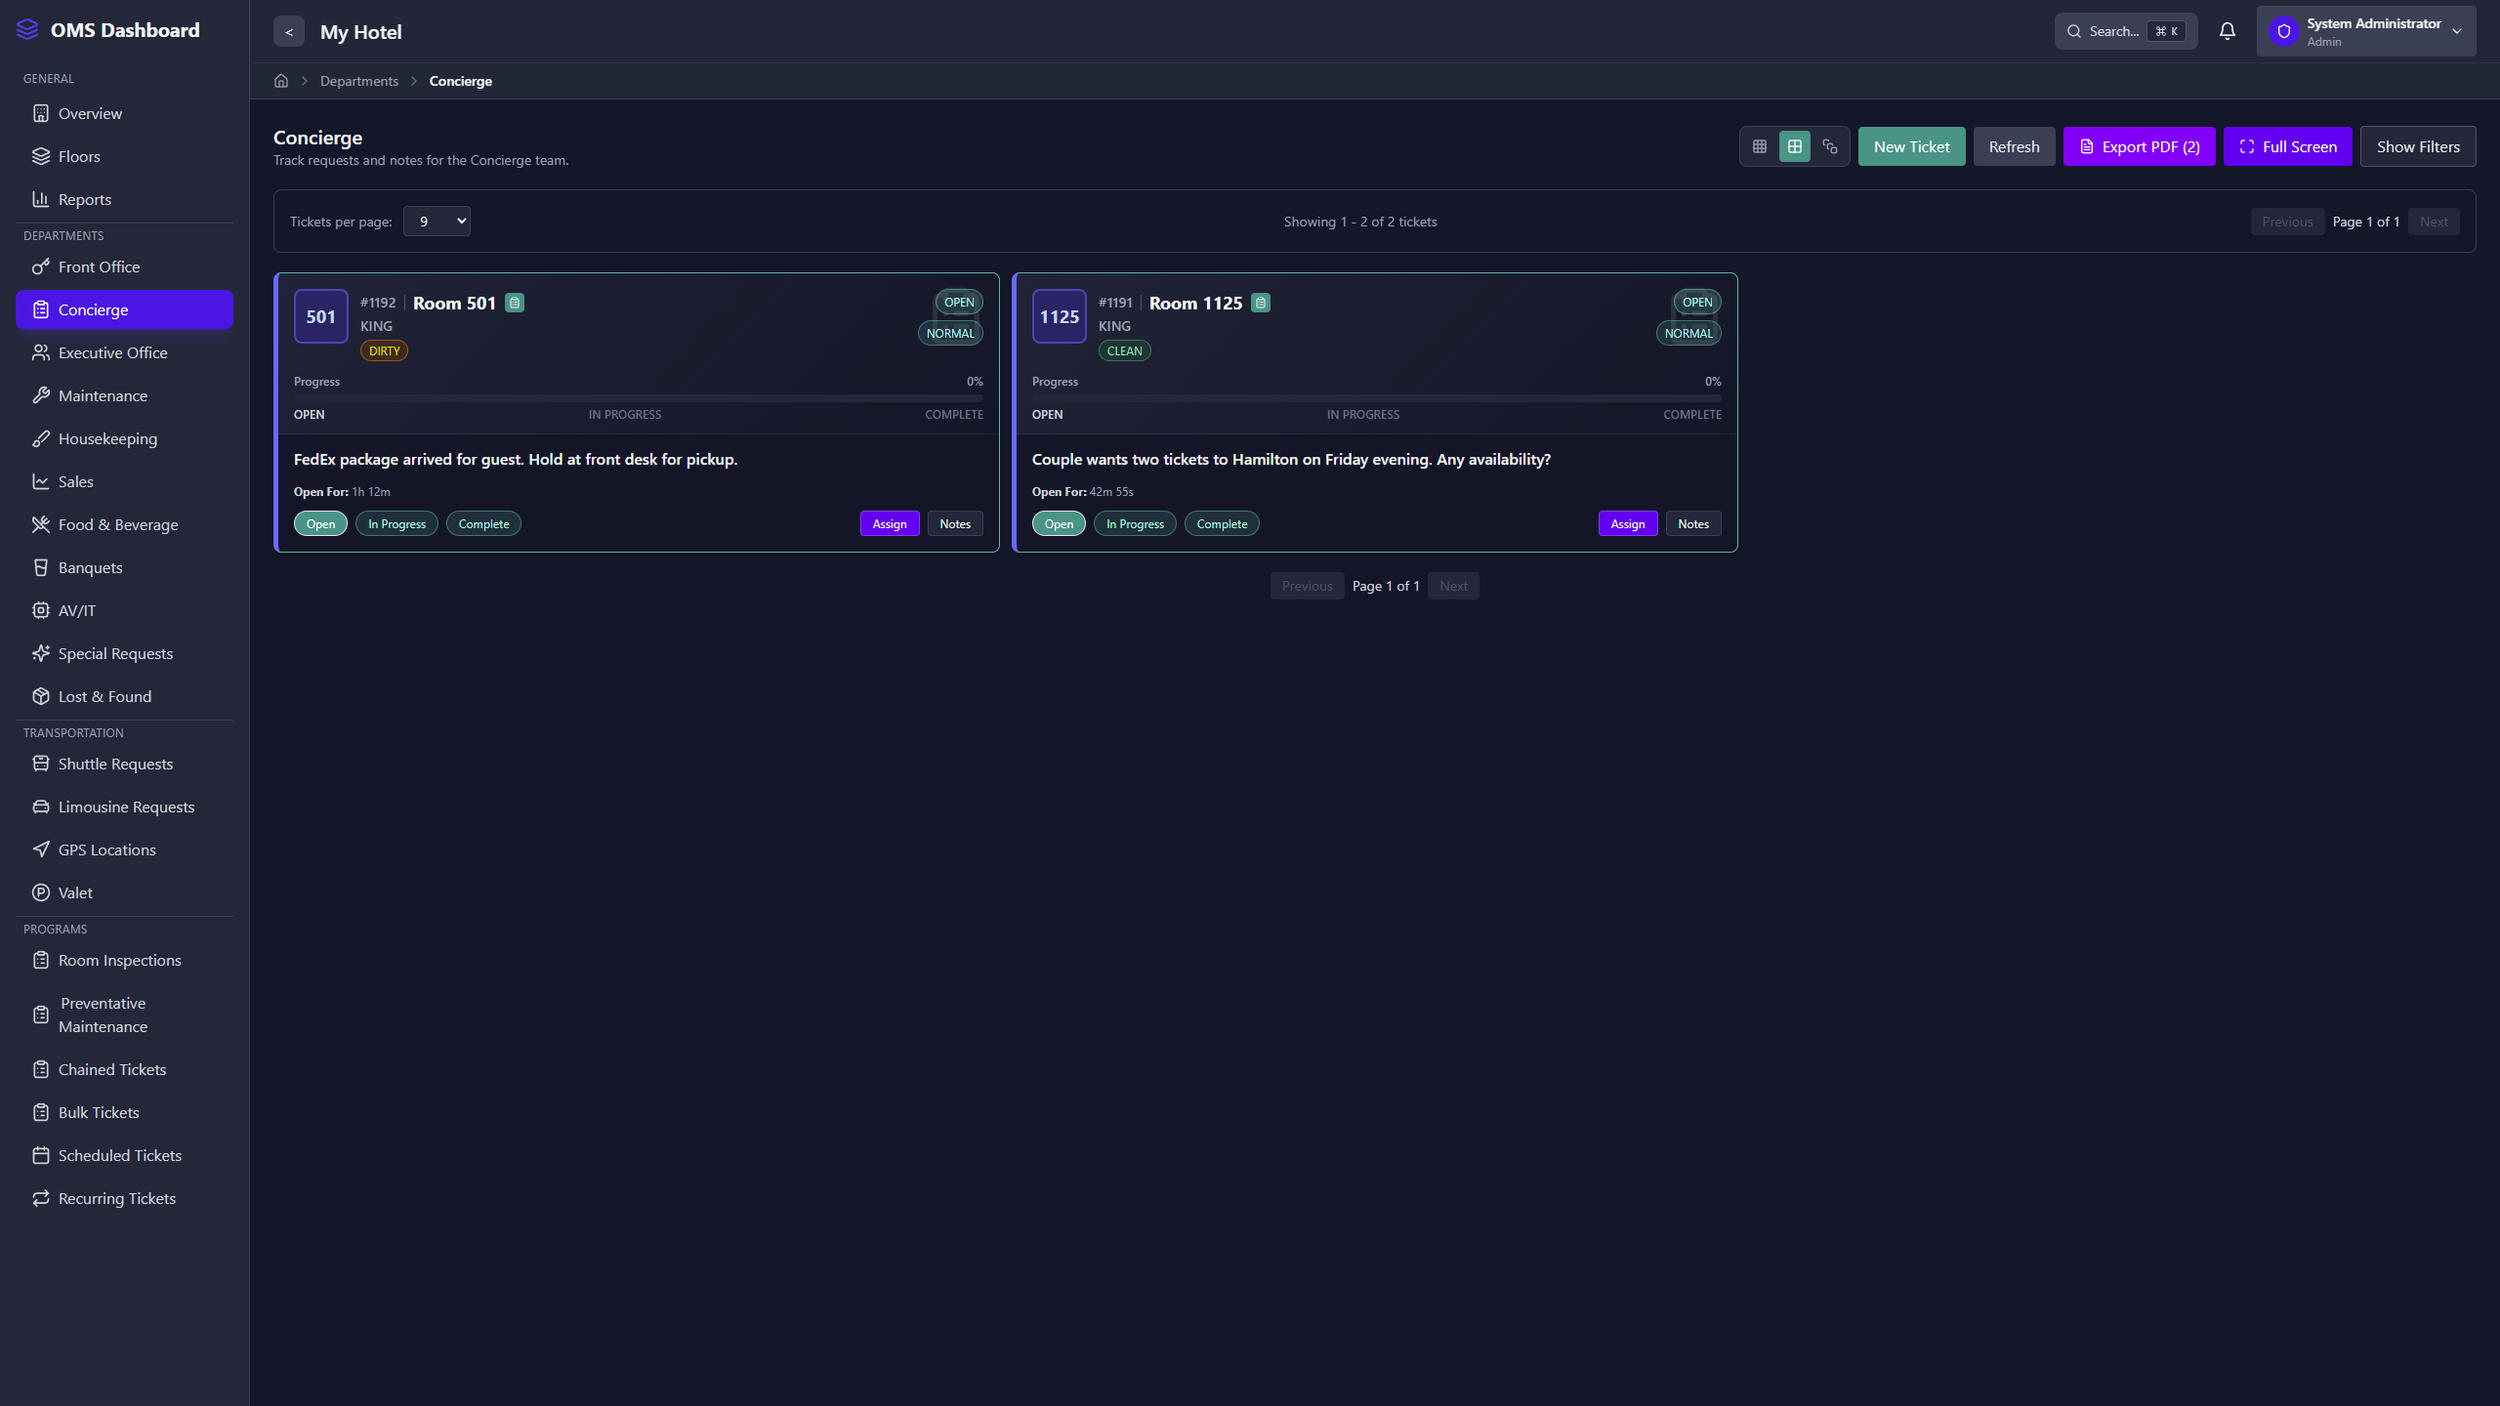Switch to the dense grid view icon
This screenshot has width=2500, height=1406.
pyautogui.click(x=1759, y=147)
